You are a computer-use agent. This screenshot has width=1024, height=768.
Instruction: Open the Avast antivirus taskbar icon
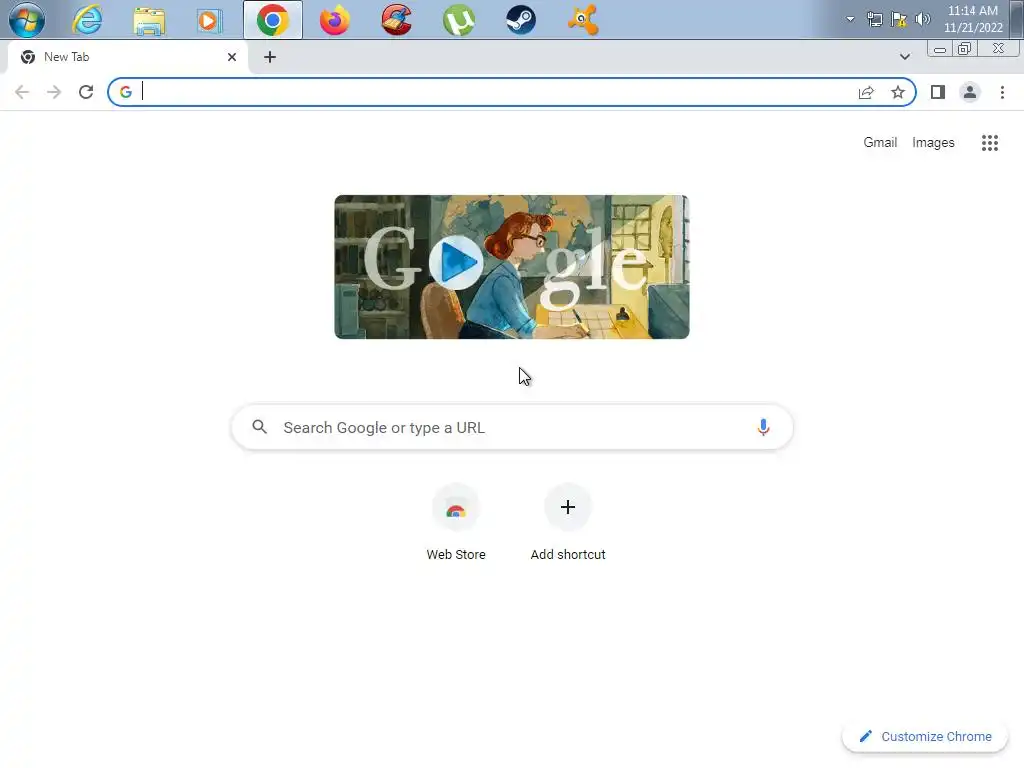click(583, 20)
